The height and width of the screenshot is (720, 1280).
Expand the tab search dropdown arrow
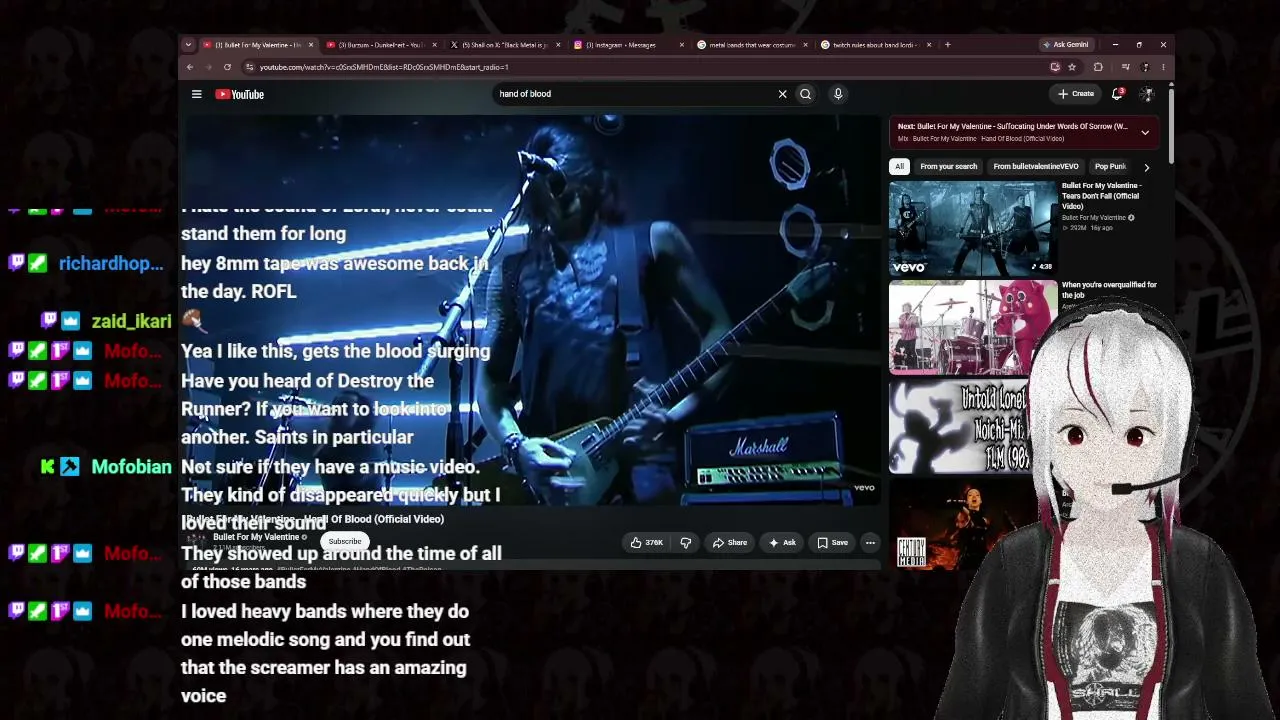tap(187, 45)
